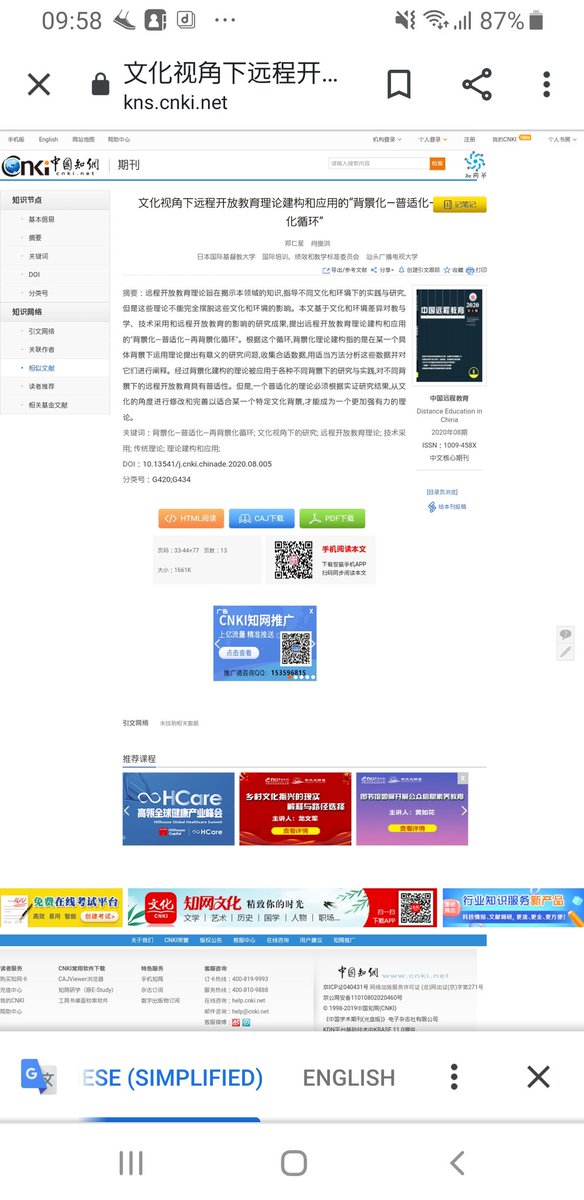Click the CNKI 中国知网 logo
The image size is (584, 1200).
pos(52,165)
